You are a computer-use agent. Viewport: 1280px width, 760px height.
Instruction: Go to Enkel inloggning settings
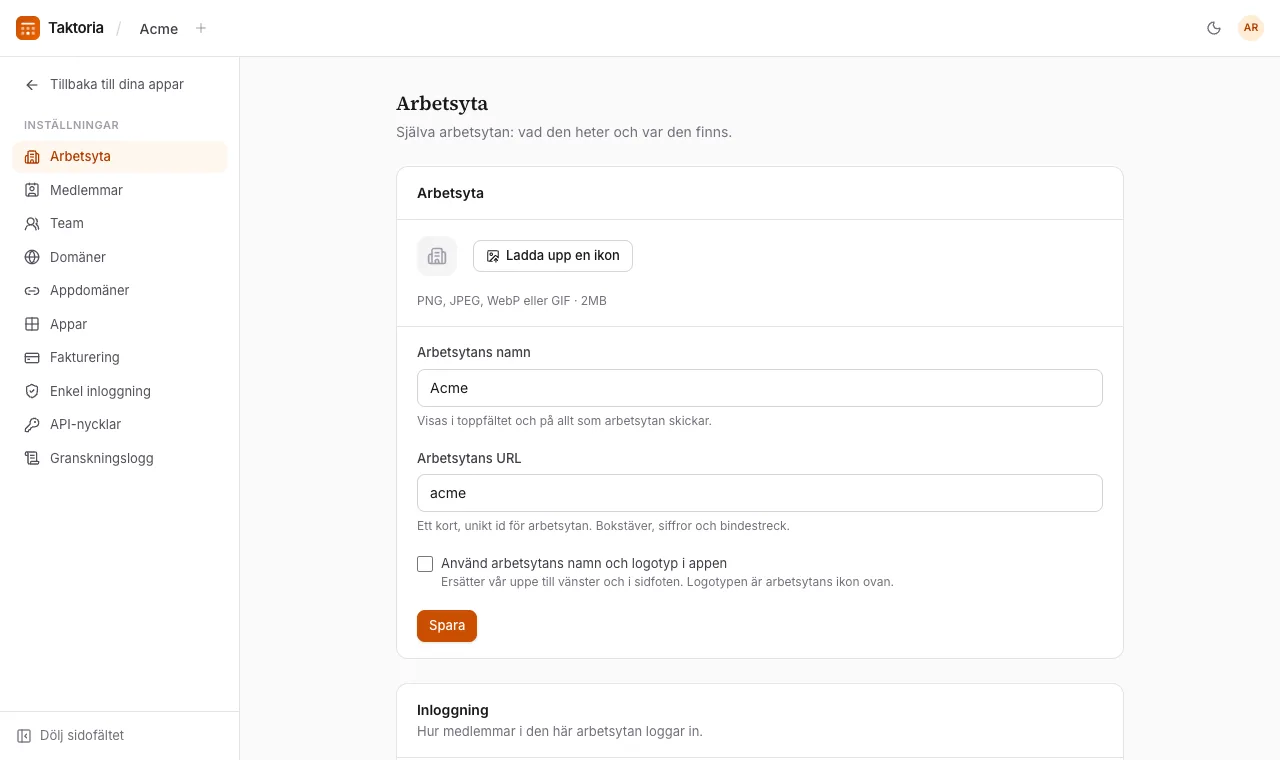pos(120,391)
